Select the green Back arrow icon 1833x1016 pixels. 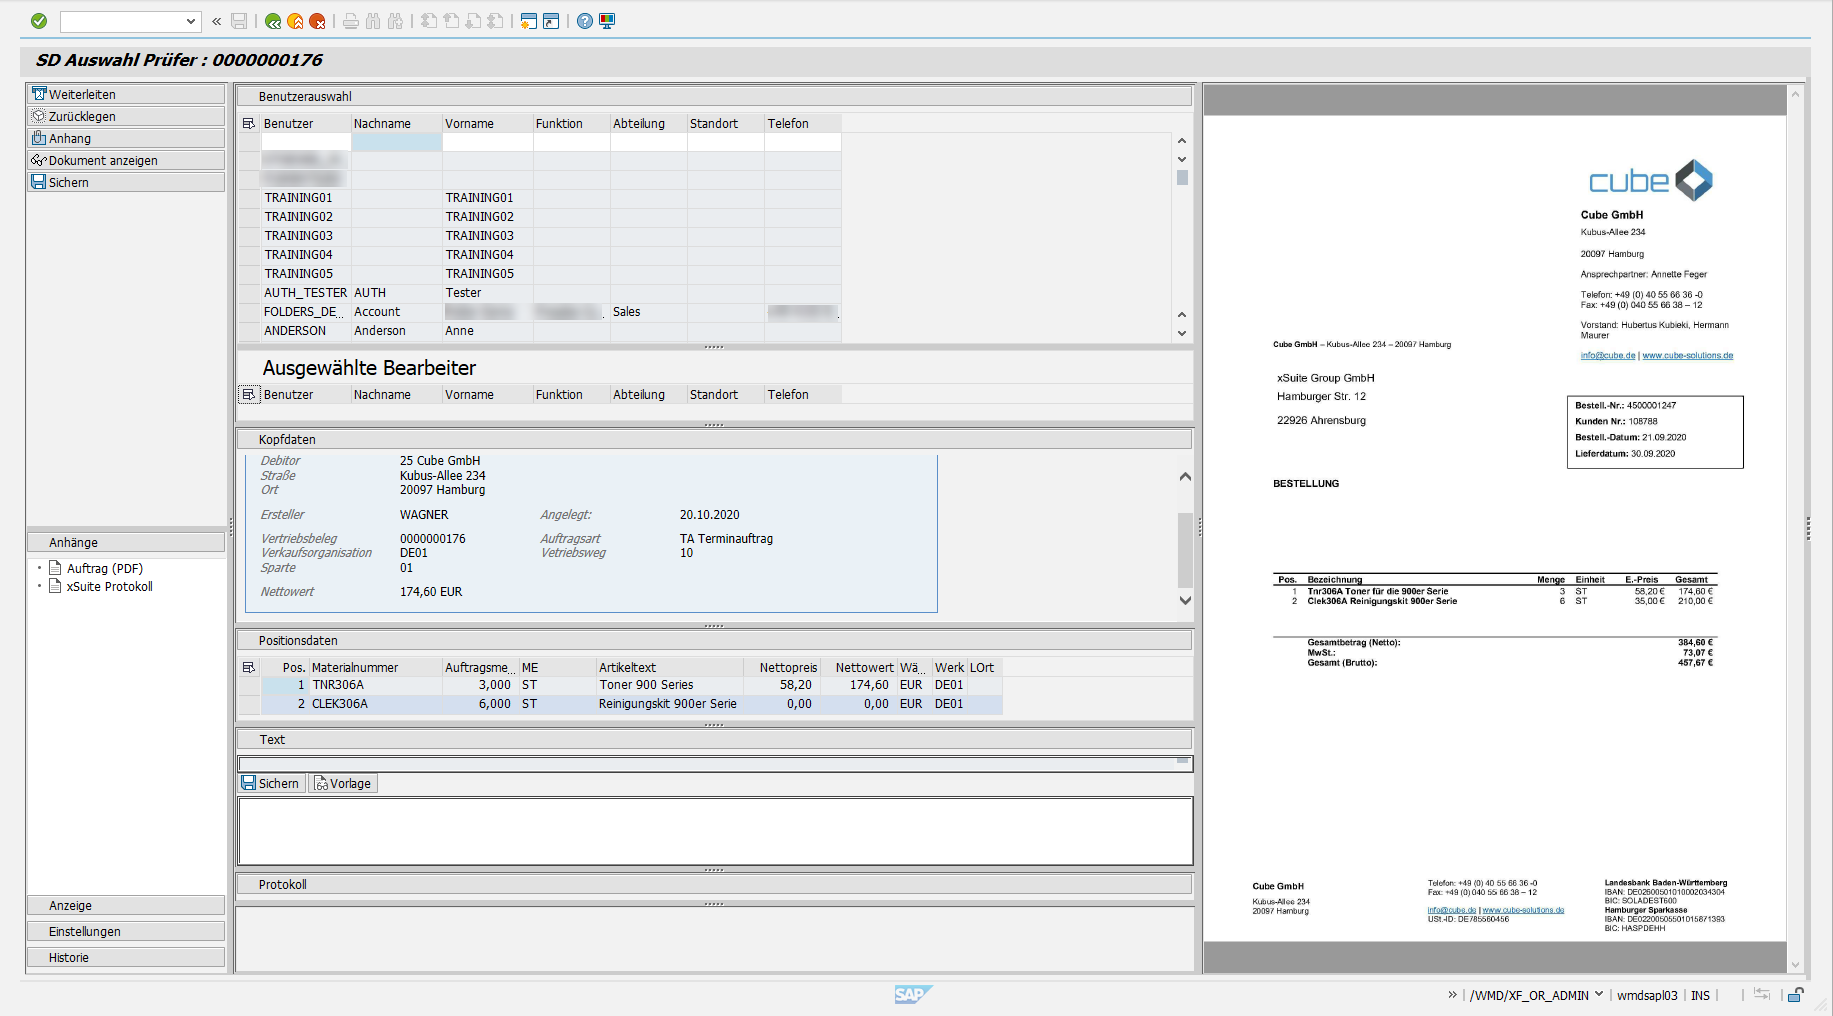coord(273,20)
